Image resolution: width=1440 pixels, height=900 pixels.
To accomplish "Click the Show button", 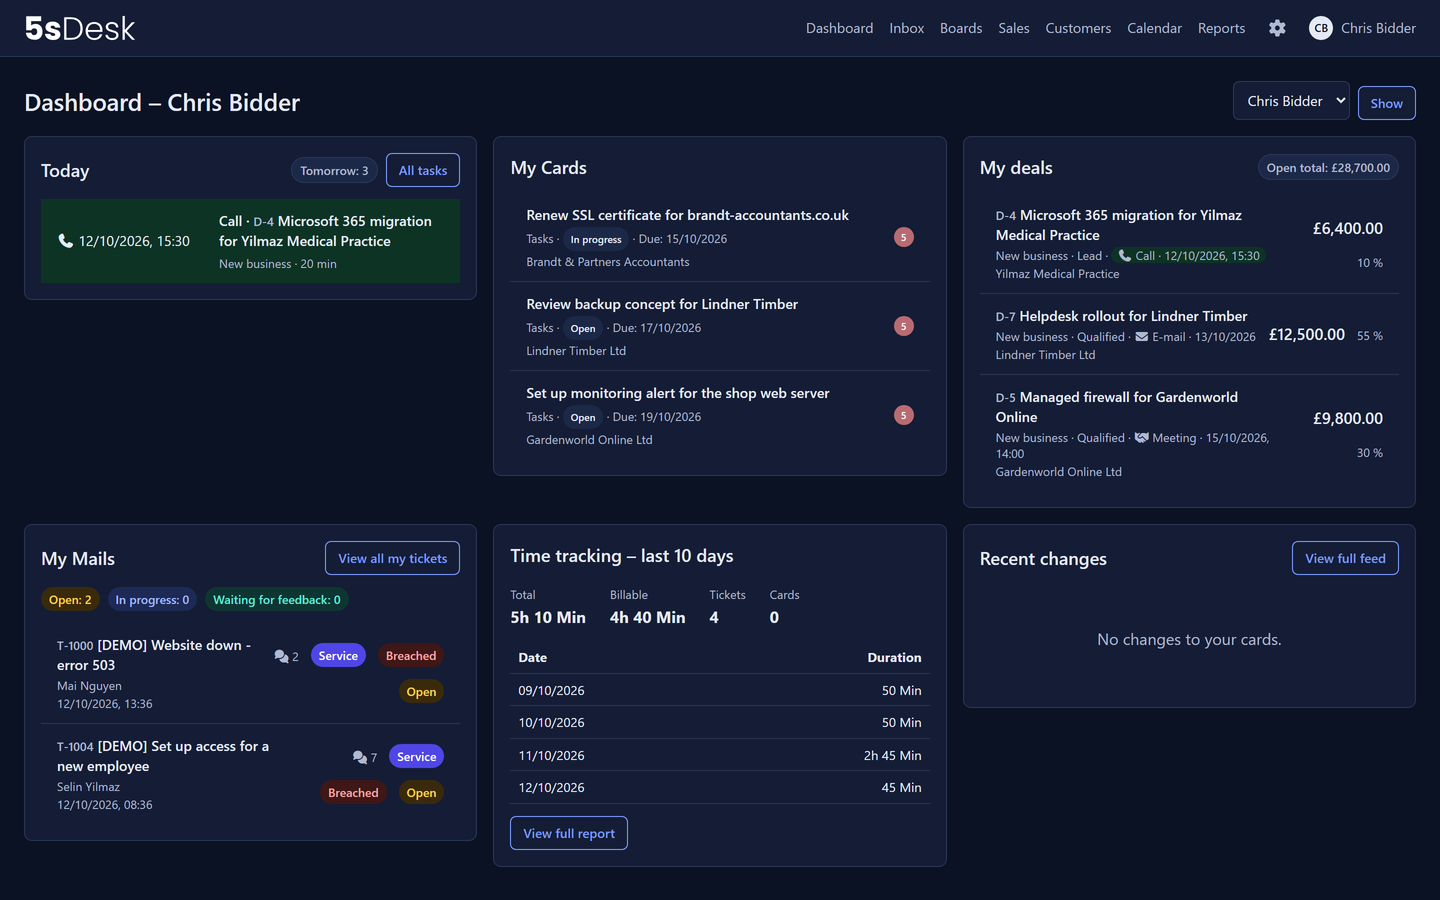I will [1386, 103].
